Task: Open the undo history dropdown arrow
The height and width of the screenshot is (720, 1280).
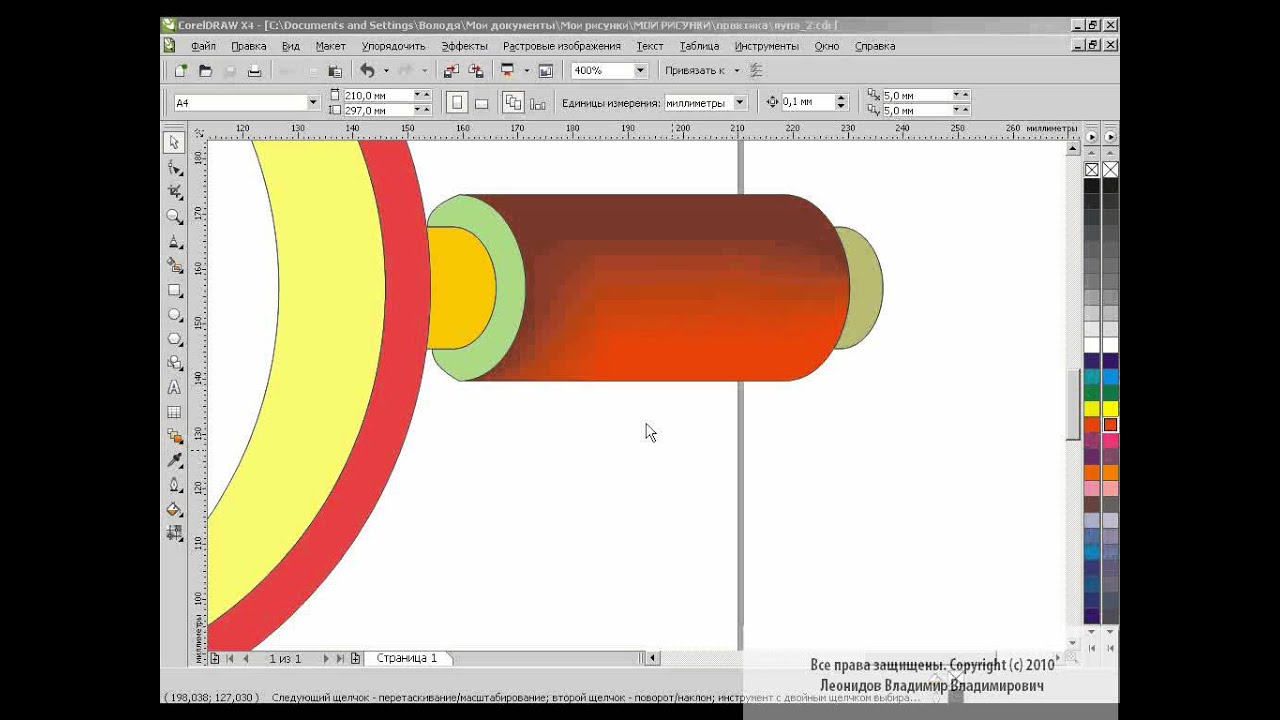Action: click(386, 71)
